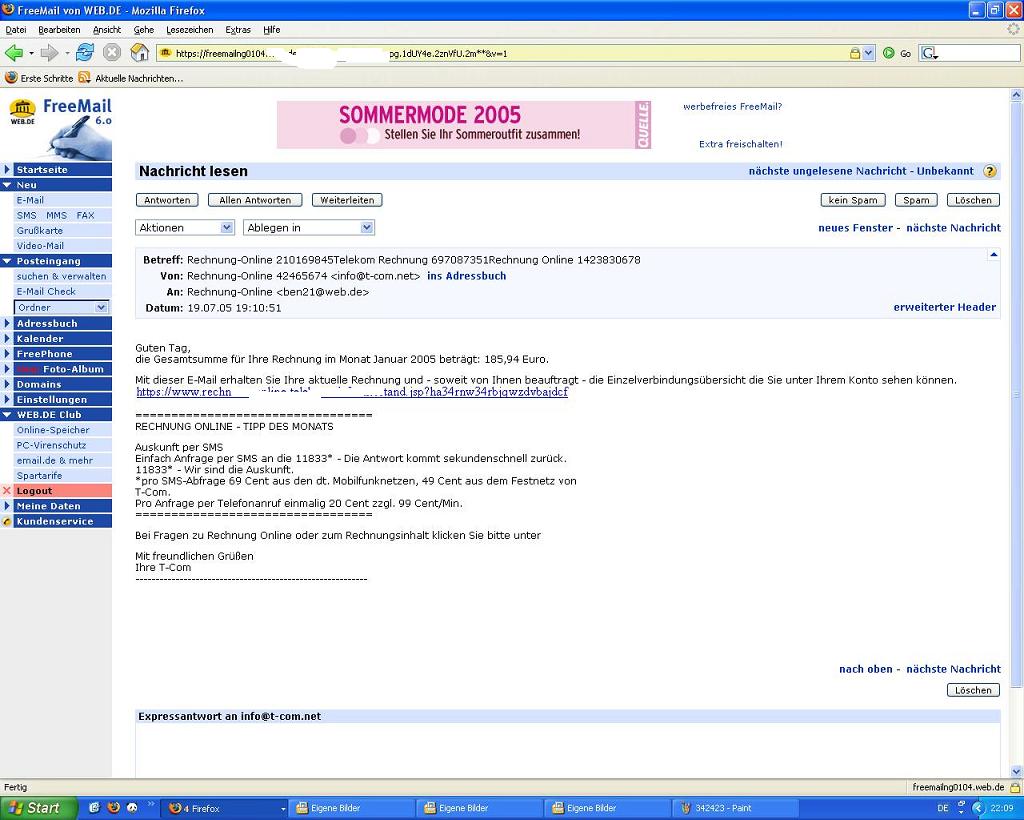Image resolution: width=1024 pixels, height=820 pixels.
Task: Click the Google search input field
Action: (980, 54)
